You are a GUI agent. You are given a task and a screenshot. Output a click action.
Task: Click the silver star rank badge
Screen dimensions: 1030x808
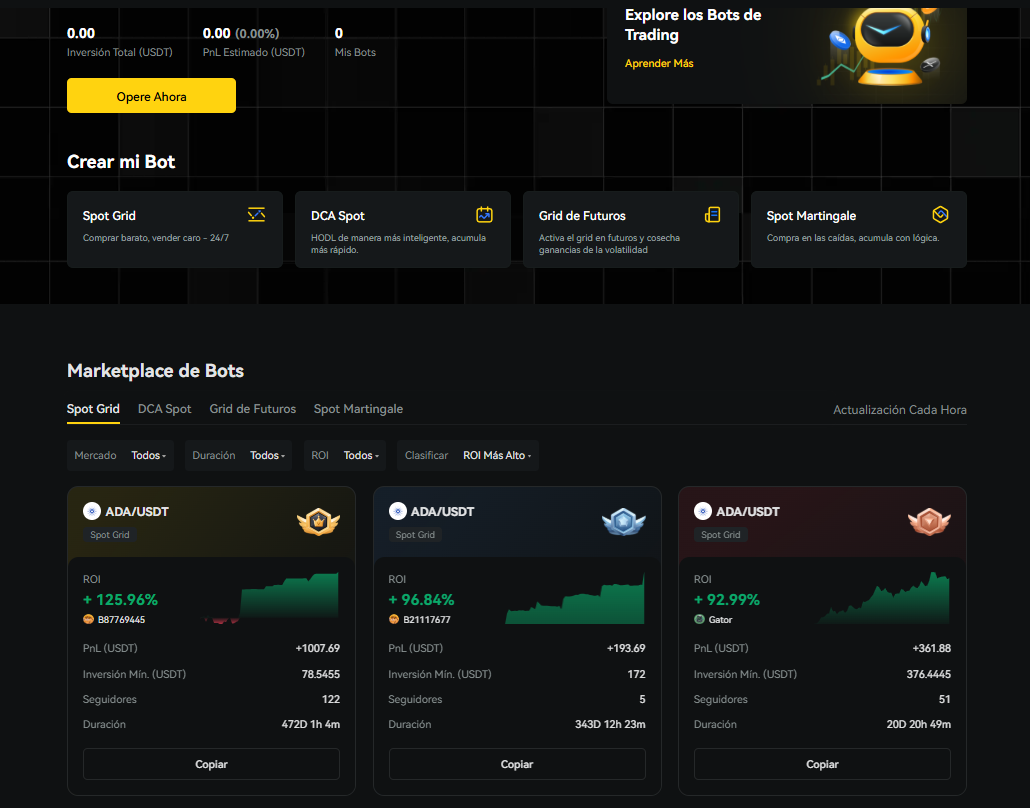[623, 522]
